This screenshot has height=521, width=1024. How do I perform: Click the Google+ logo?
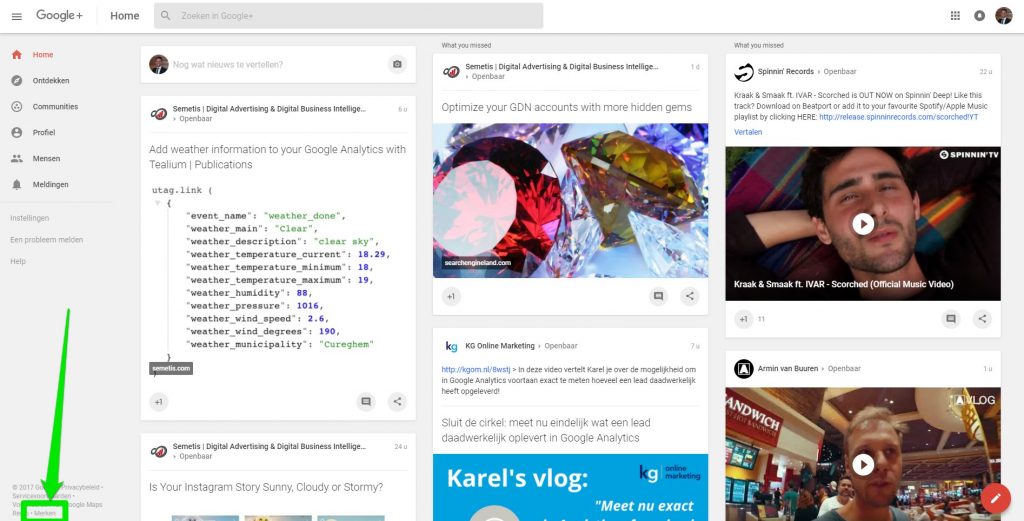point(59,15)
